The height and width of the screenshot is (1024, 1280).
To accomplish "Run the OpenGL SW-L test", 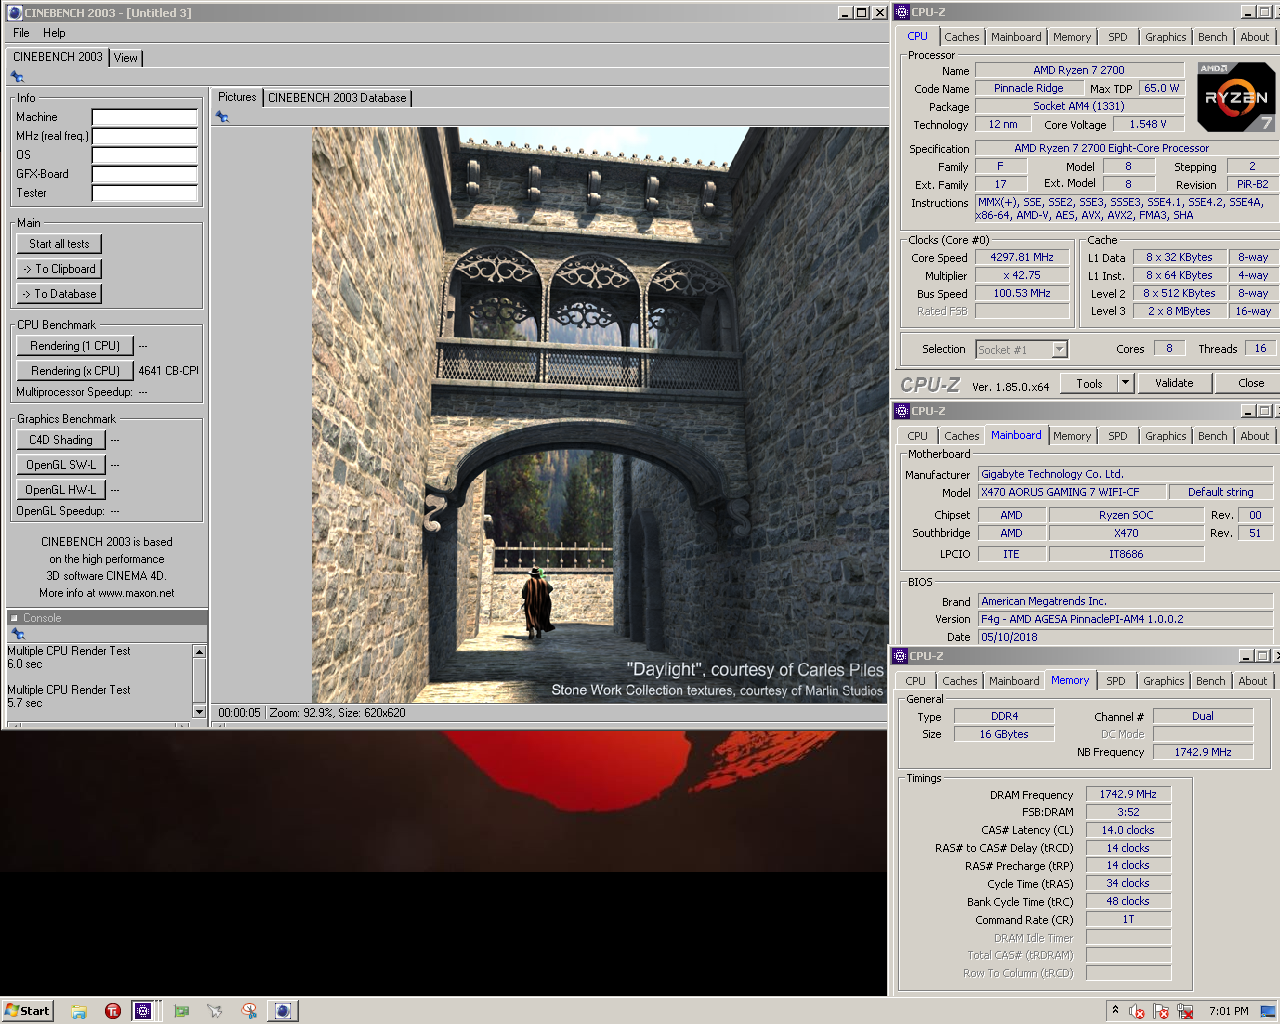I will (61, 465).
